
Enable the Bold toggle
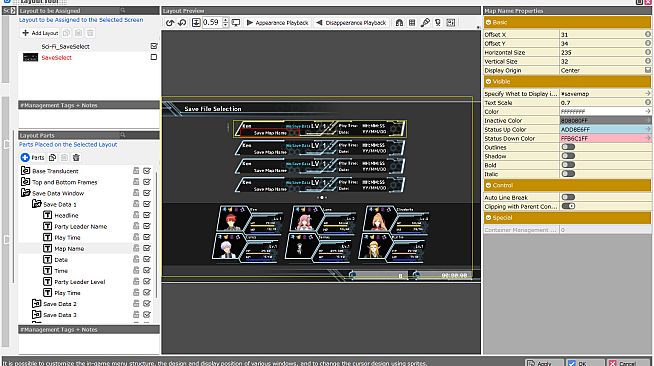pos(568,165)
